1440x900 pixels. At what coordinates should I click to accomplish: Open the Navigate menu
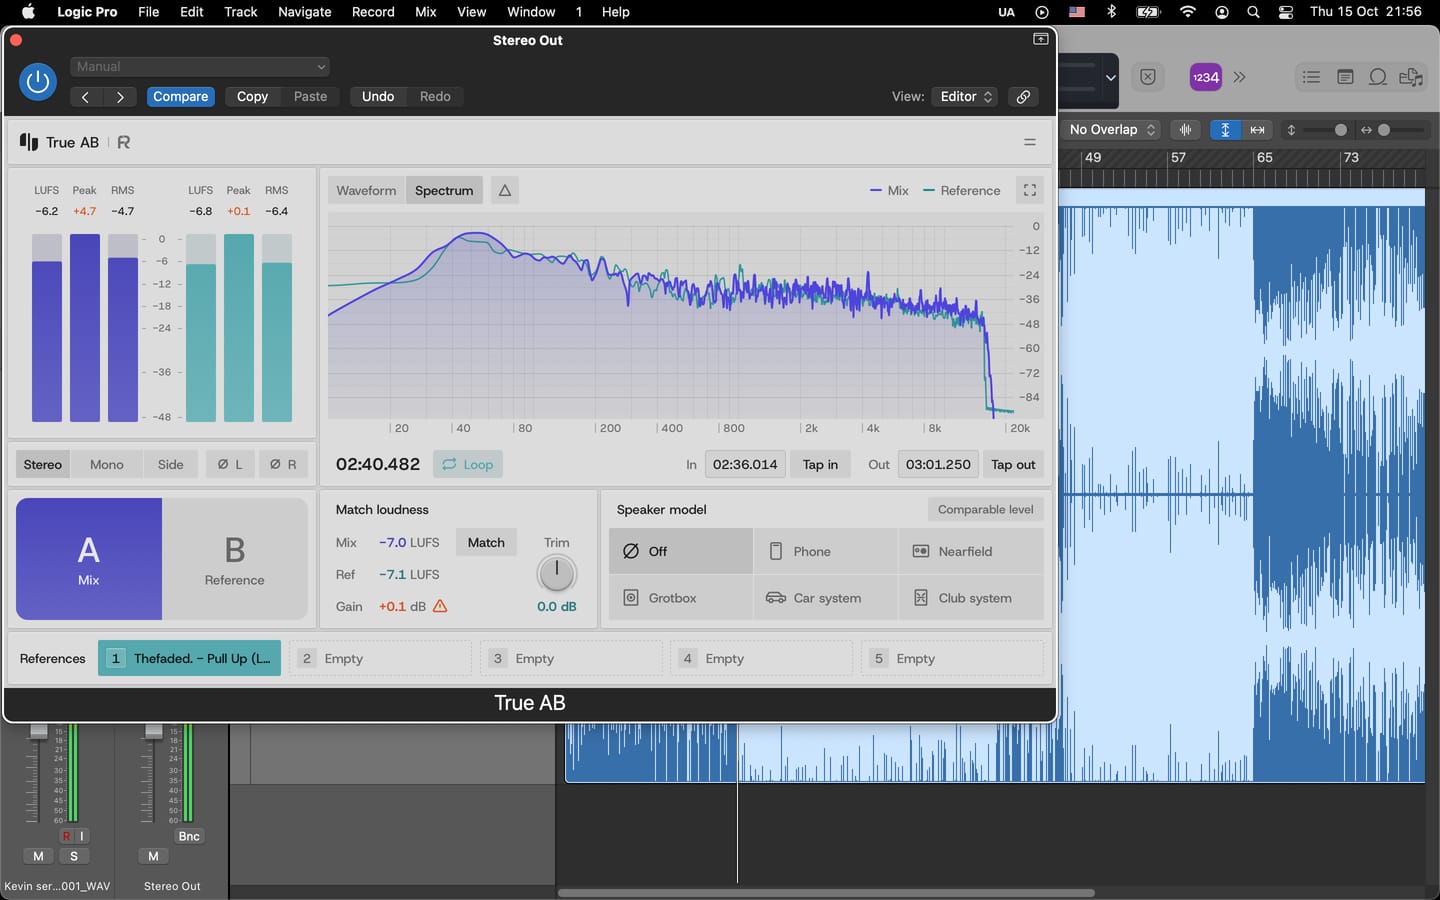pos(305,12)
